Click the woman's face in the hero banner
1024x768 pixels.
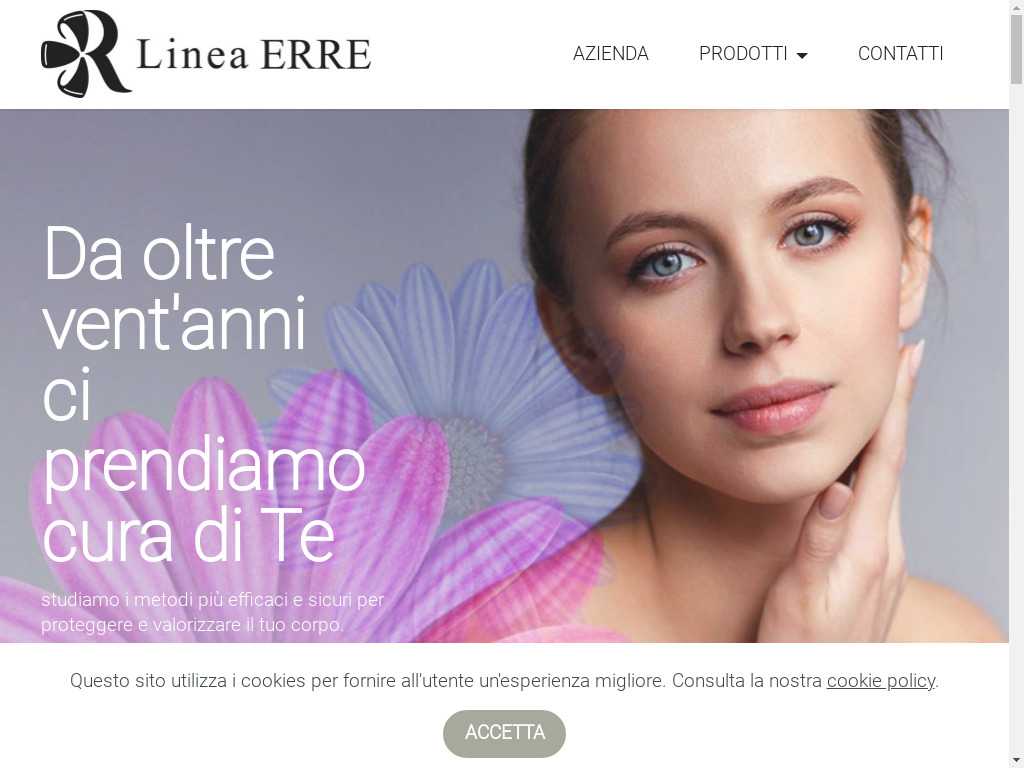(x=738, y=294)
